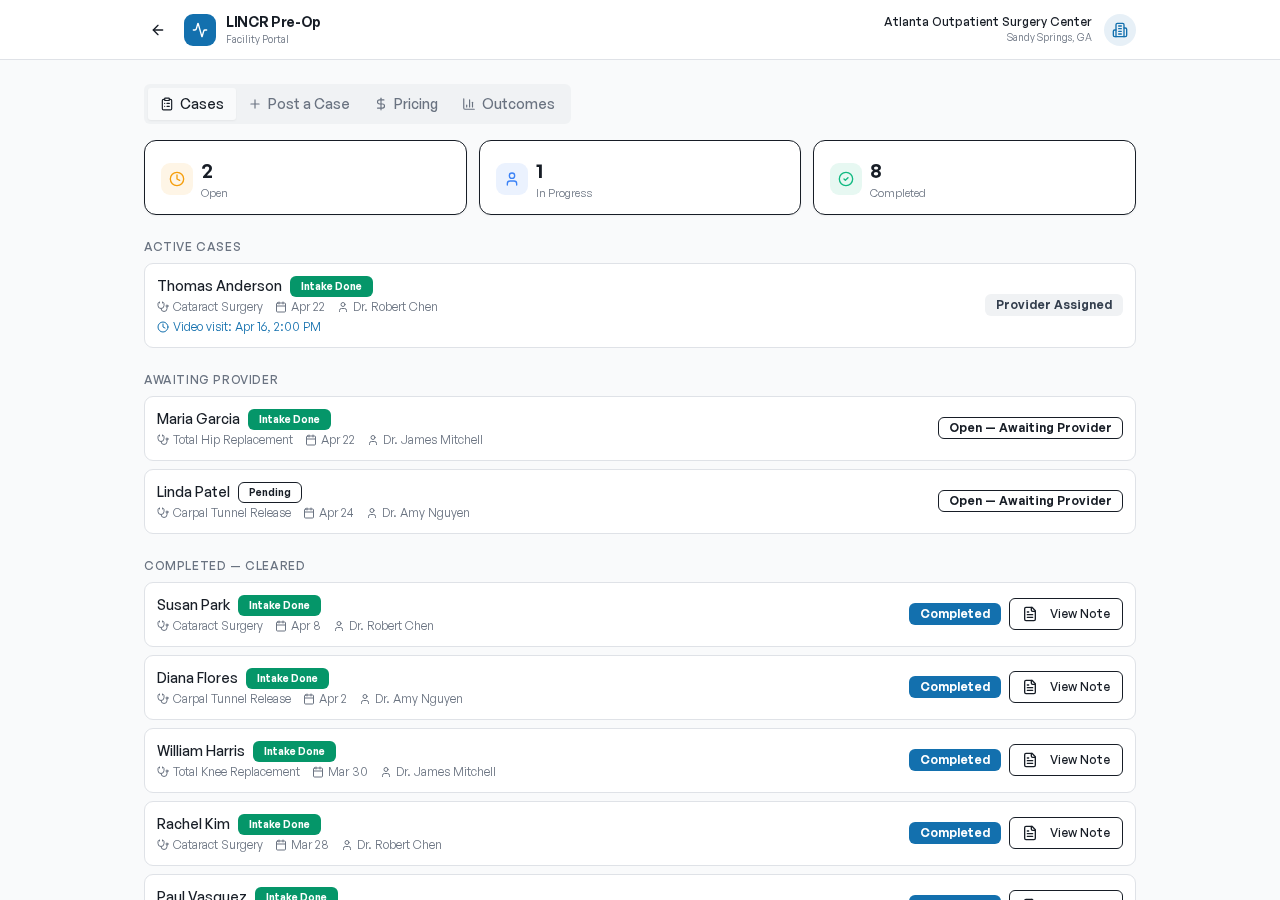Open the Post a Case tab
The height and width of the screenshot is (900, 1280).
click(x=299, y=104)
